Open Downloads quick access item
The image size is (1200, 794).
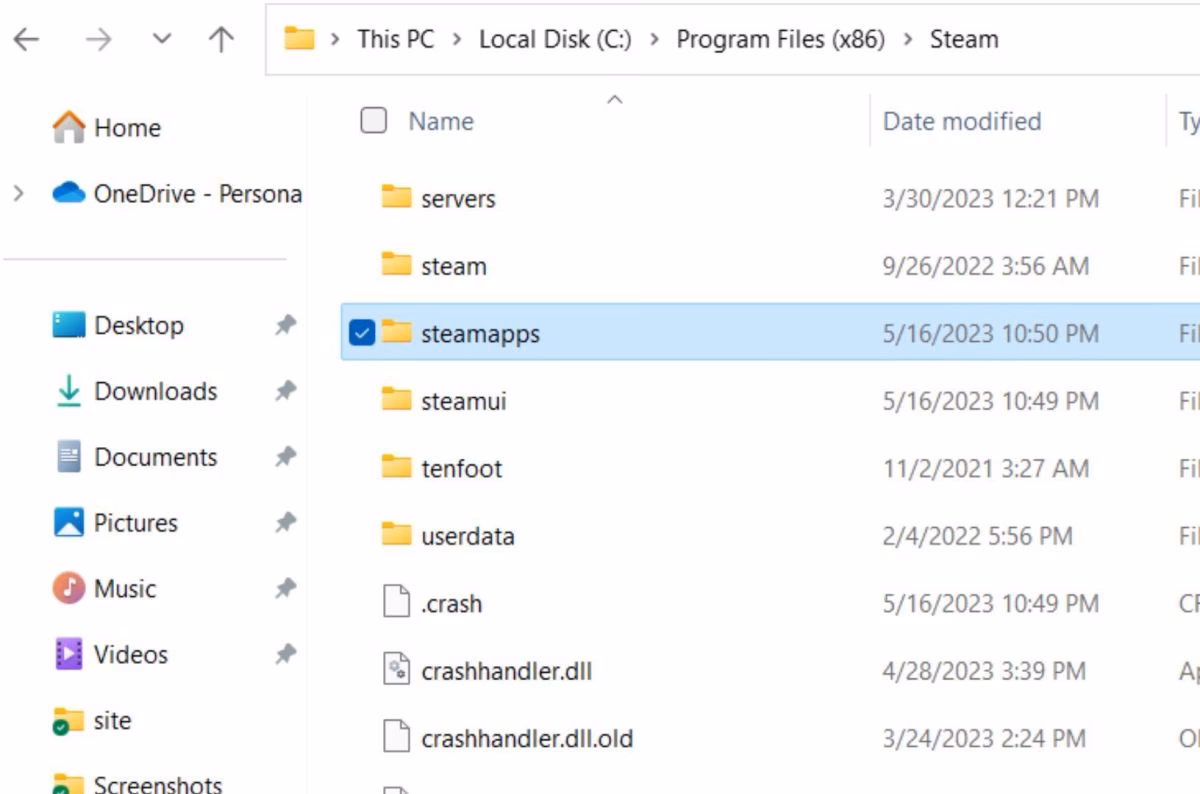pyautogui.click(x=155, y=391)
